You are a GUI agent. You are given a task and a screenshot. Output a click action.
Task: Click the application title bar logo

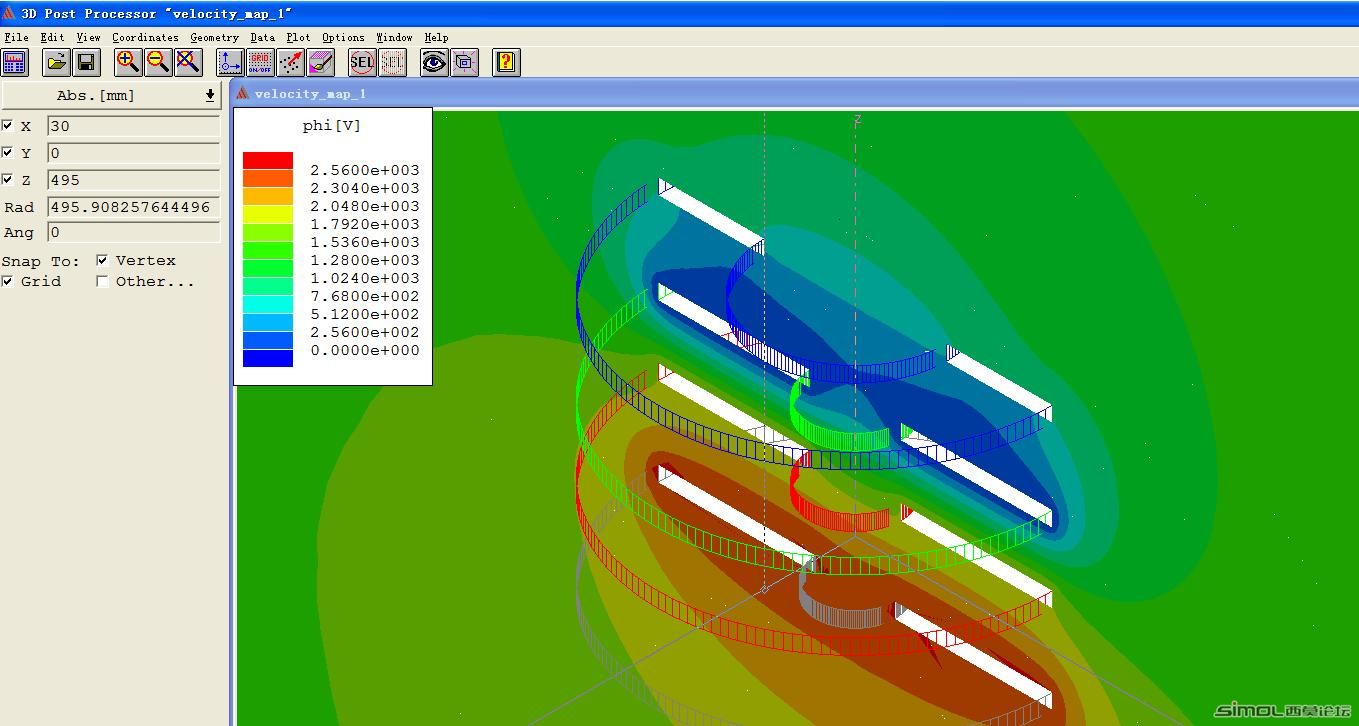9,13
